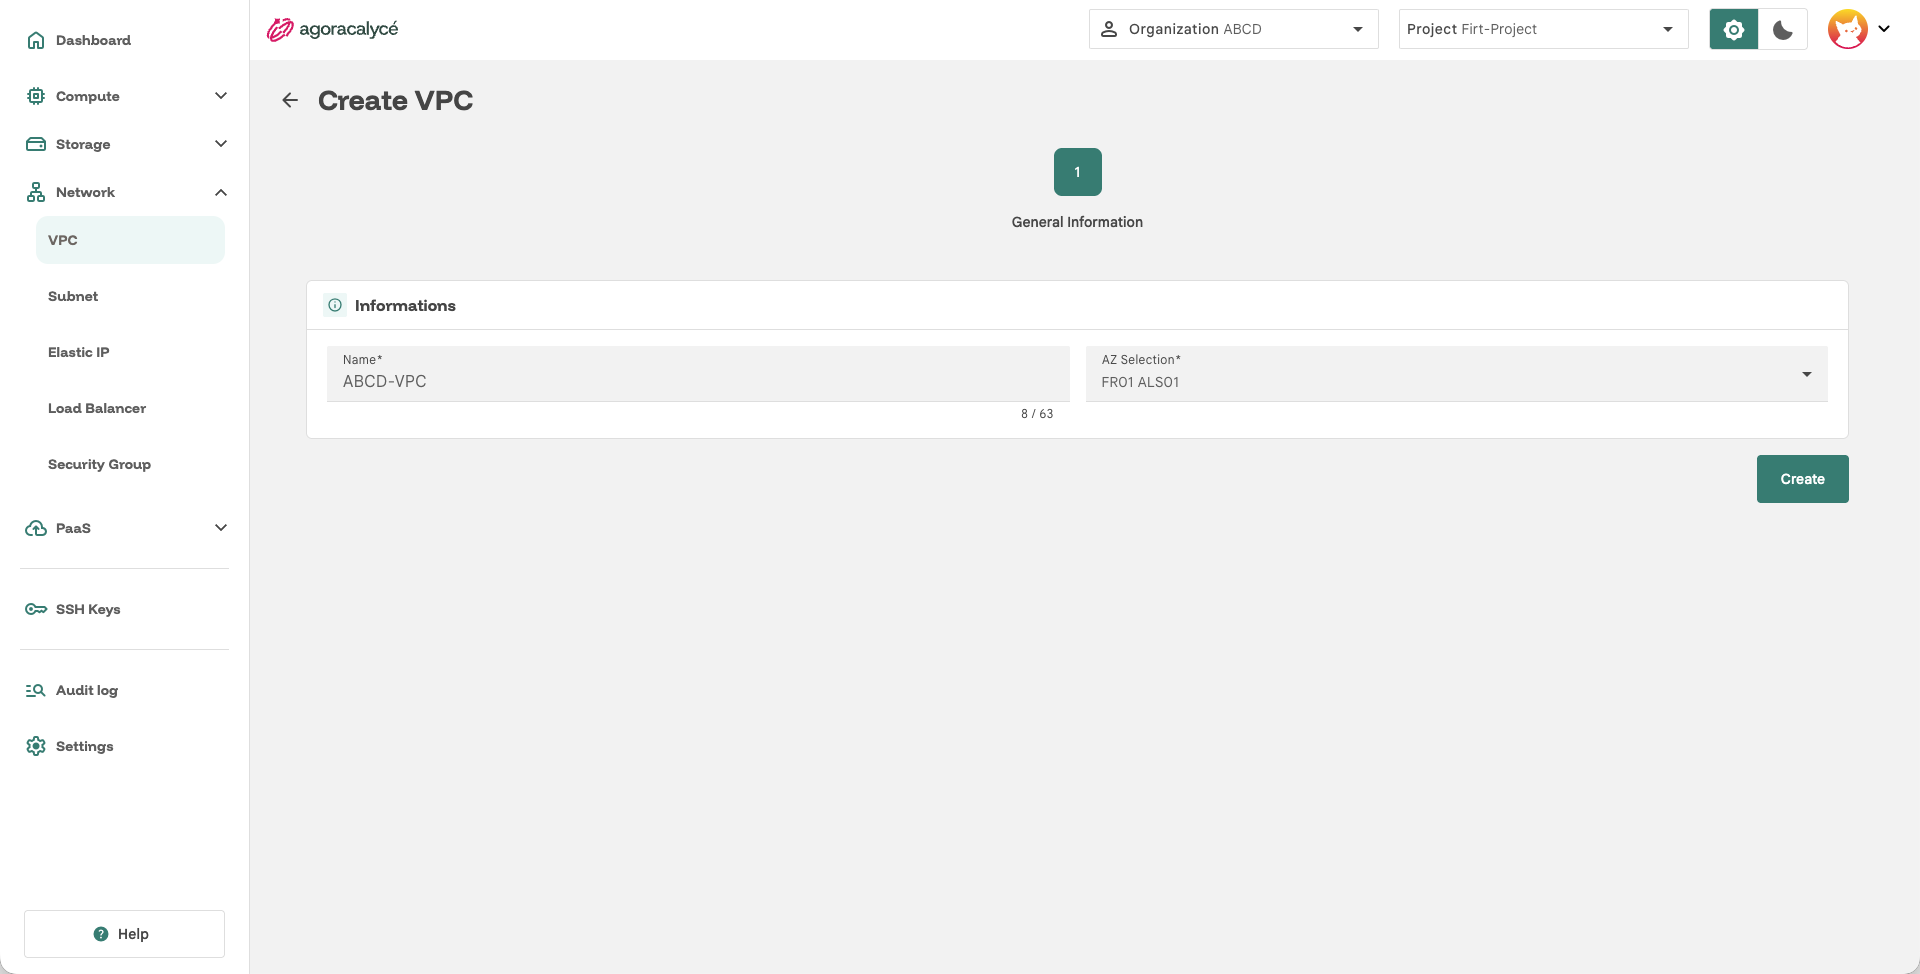This screenshot has height=974, width=1920.
Task: Open the user avatar menu
Action: click(x=1848, y=29)
